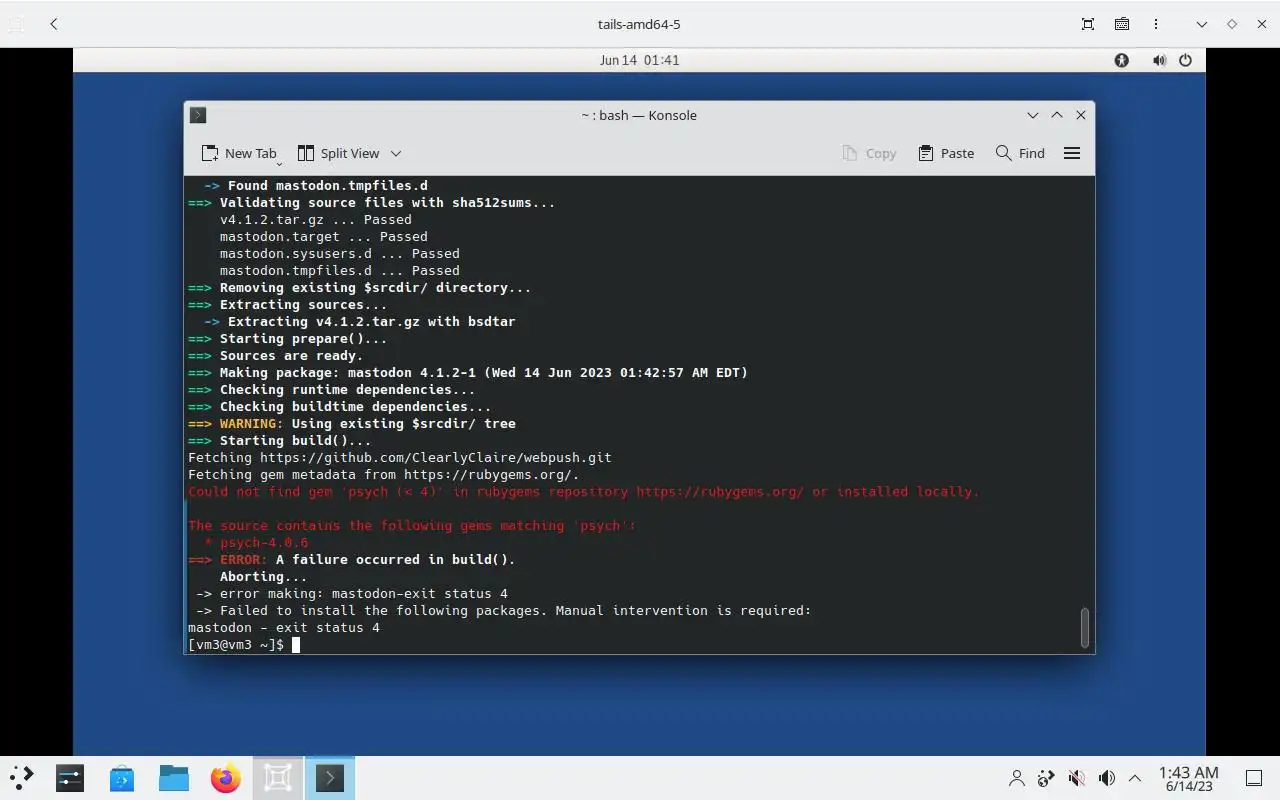Open System Settings from the taskbar
The height and width of the screenshot is (800, 1280).
[x=70, y=778]
